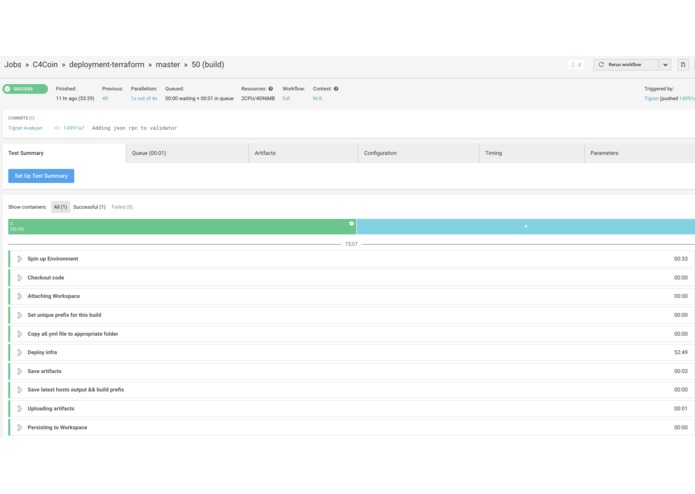Viewport: 695px width, 494px height.
Task: Click Spin up Environment duration 00:33
Action: click(x=681, y=259)
